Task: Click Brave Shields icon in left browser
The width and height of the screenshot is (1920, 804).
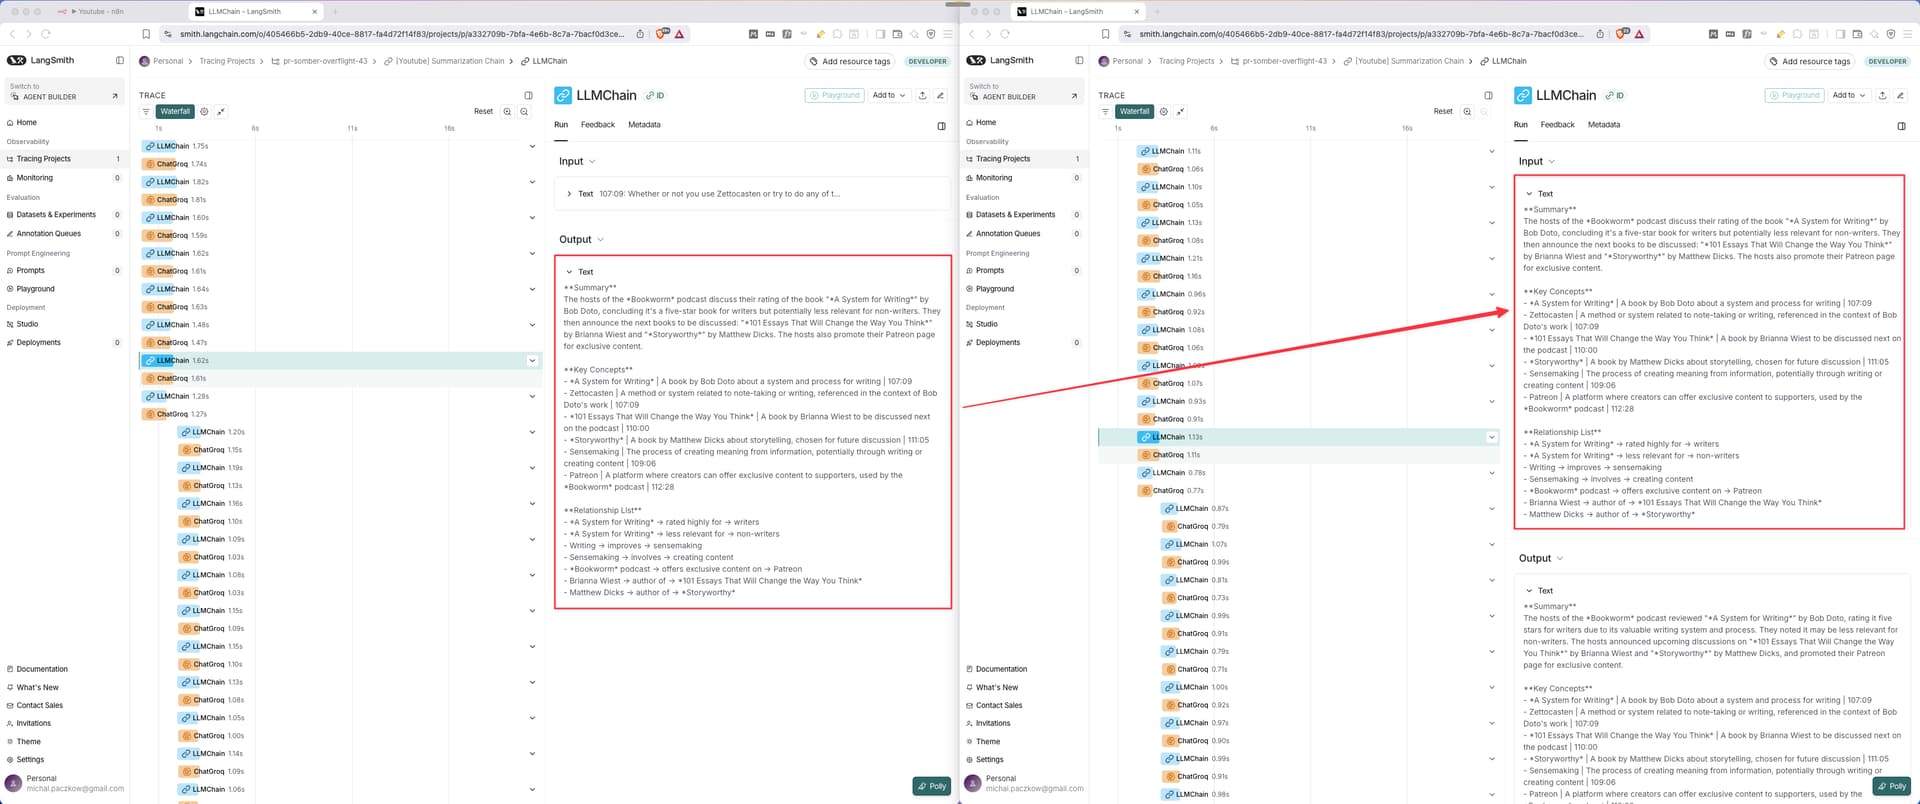Action: [662, 34]
